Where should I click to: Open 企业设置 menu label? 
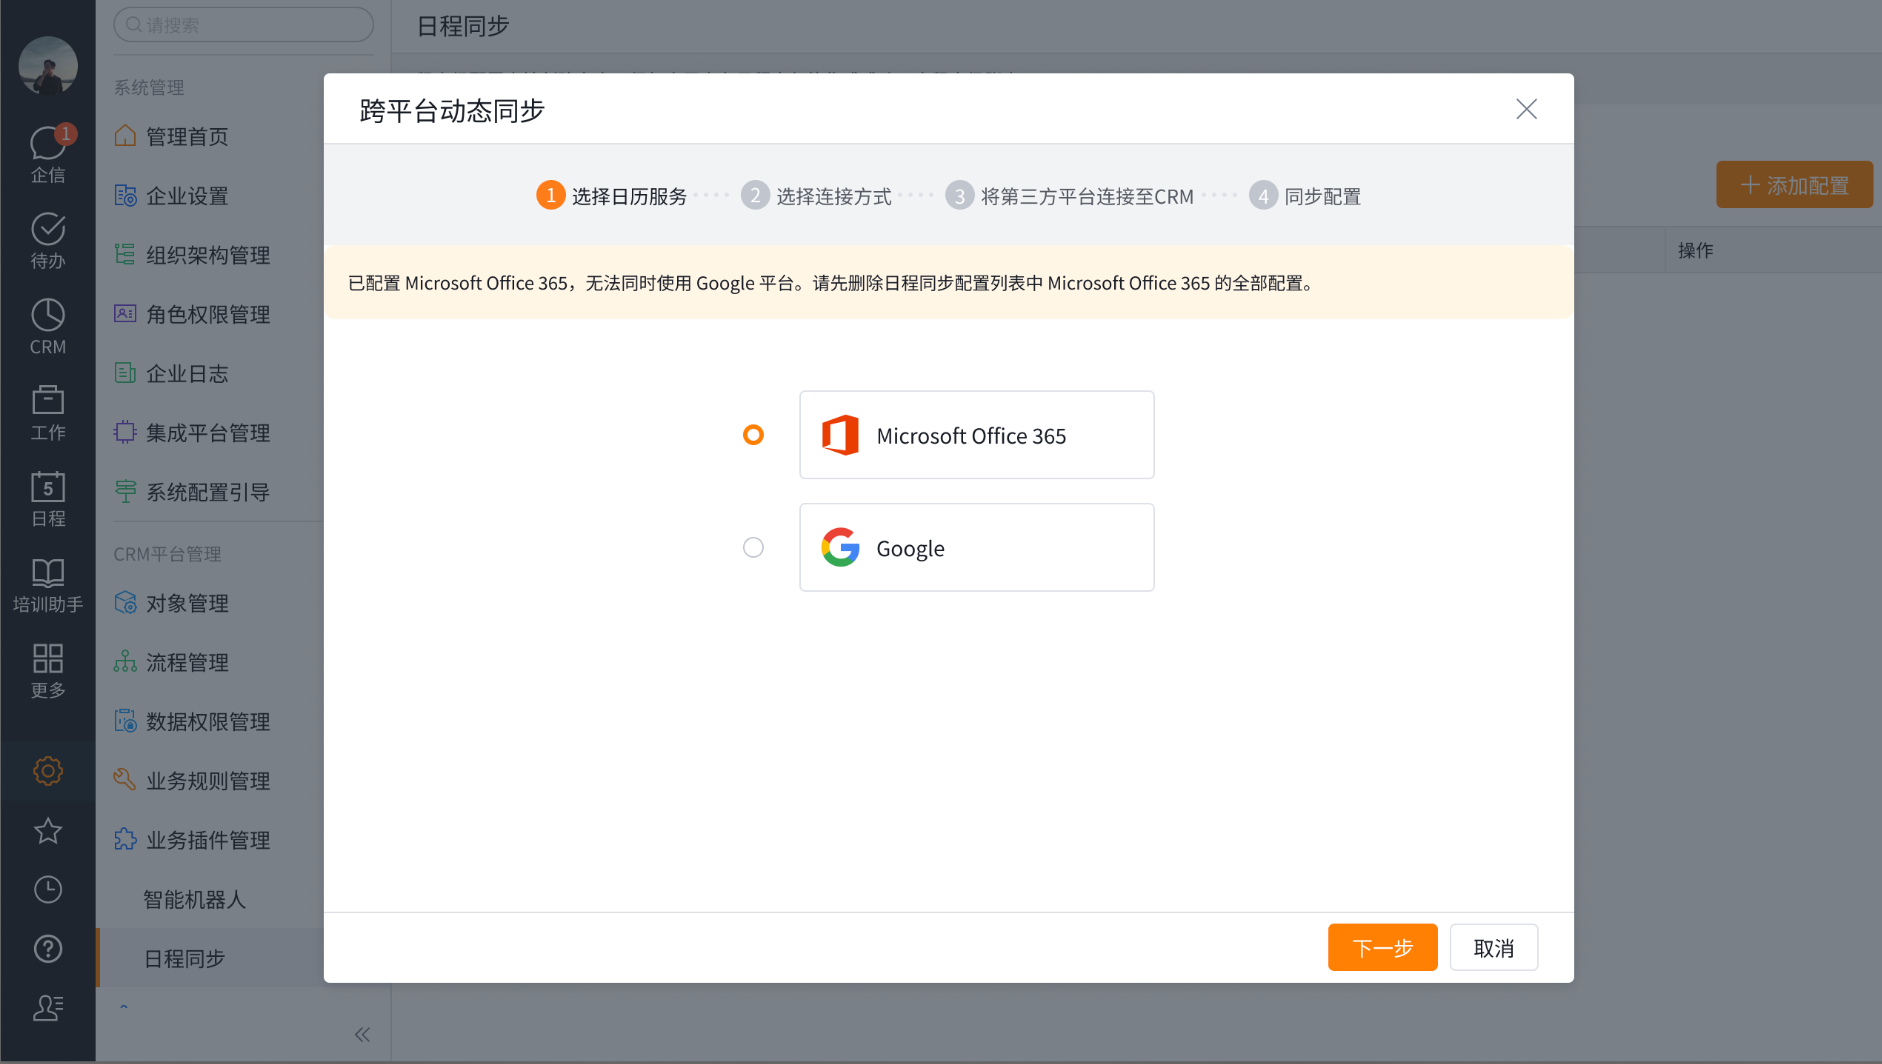tap(187, 196)
